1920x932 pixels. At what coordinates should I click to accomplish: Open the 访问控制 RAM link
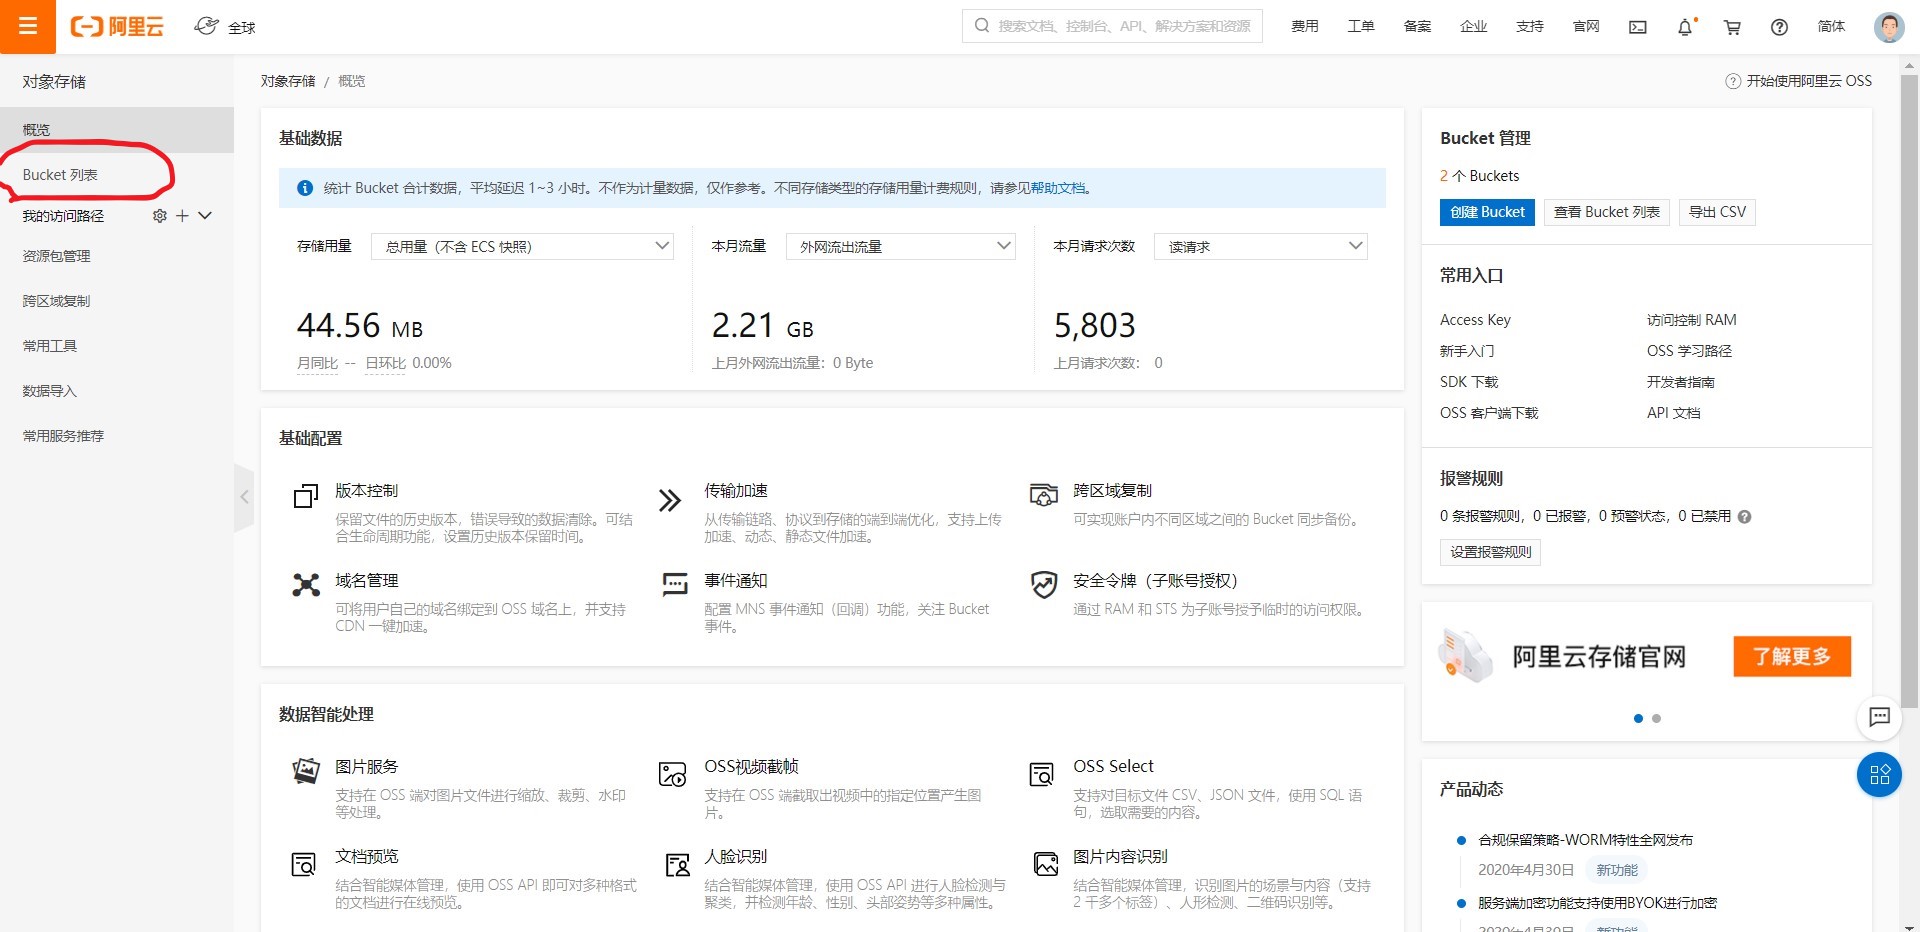(1691, 320)
